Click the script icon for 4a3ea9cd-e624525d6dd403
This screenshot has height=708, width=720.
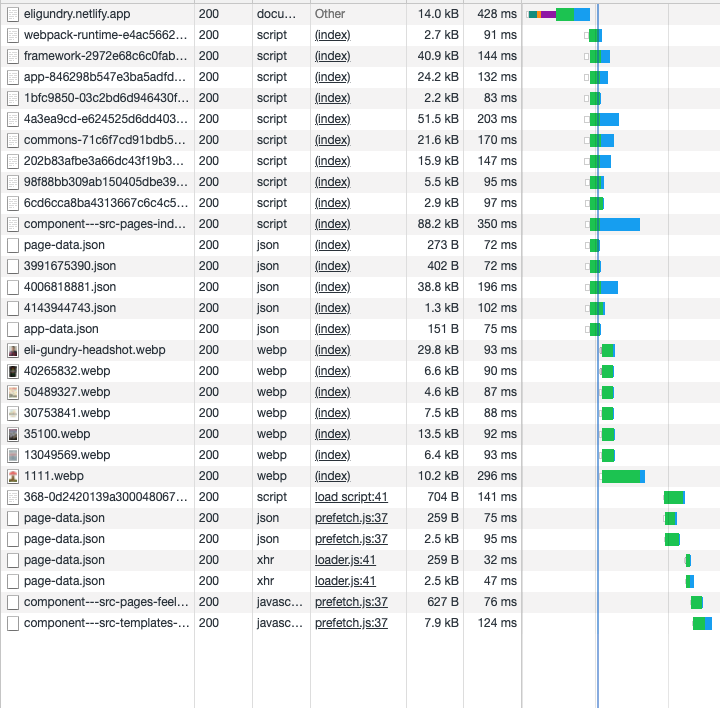pyautogui.click(x=13, y=119)
